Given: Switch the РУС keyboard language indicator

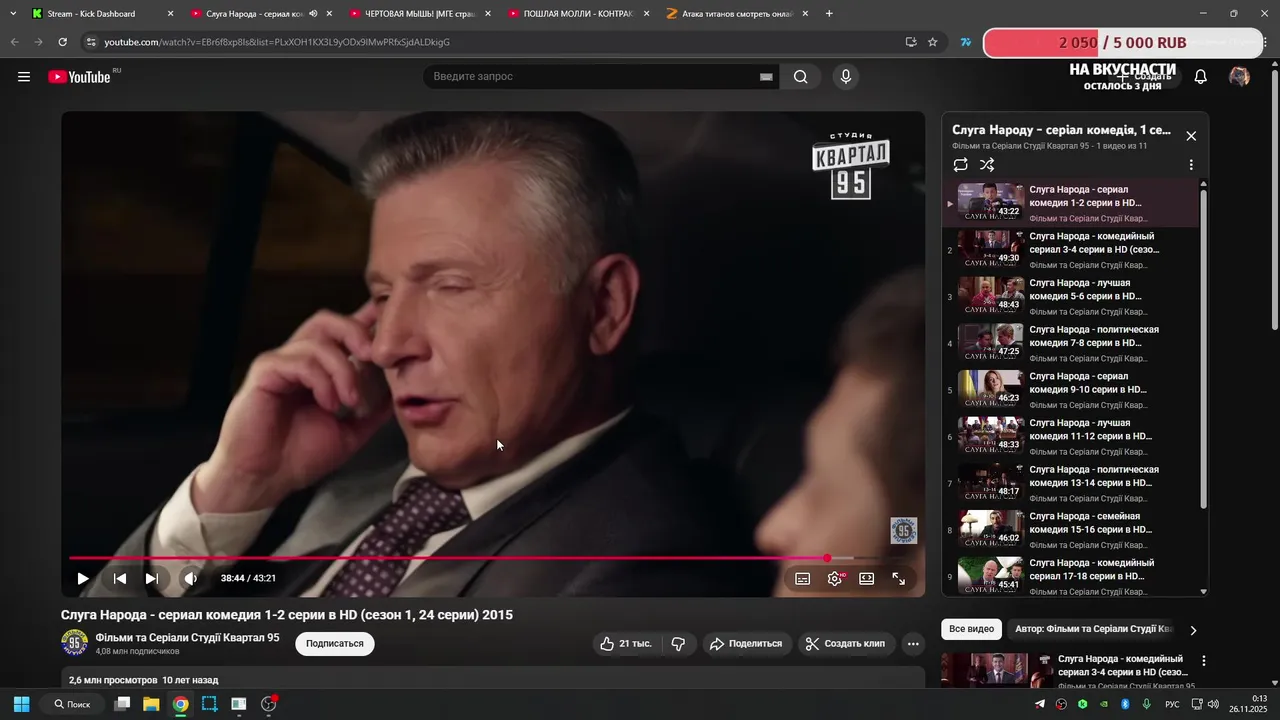Looking at the screenshot, I should (x=1172, y=704).
